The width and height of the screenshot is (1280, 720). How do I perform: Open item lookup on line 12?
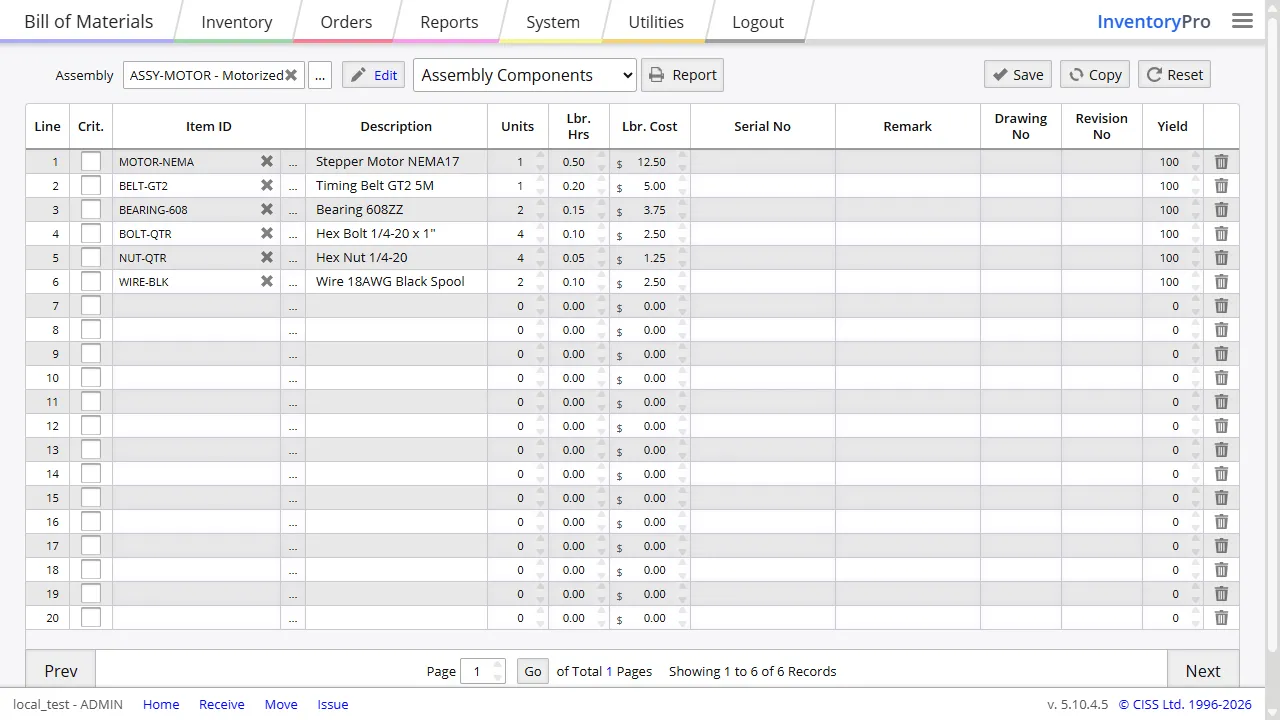click(x=293, y=426)
